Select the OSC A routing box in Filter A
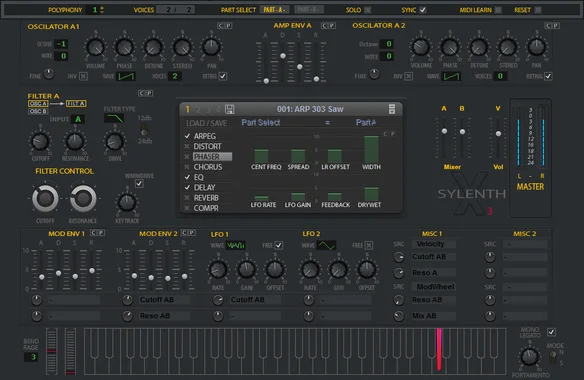This screenshot has width=584, height=380. point(38,104)
